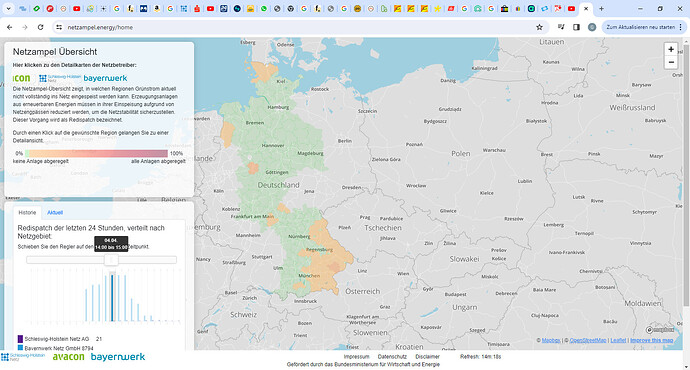Open a new browser tab
This screenshot has width=690, height=370.
[x=601, y=8]
